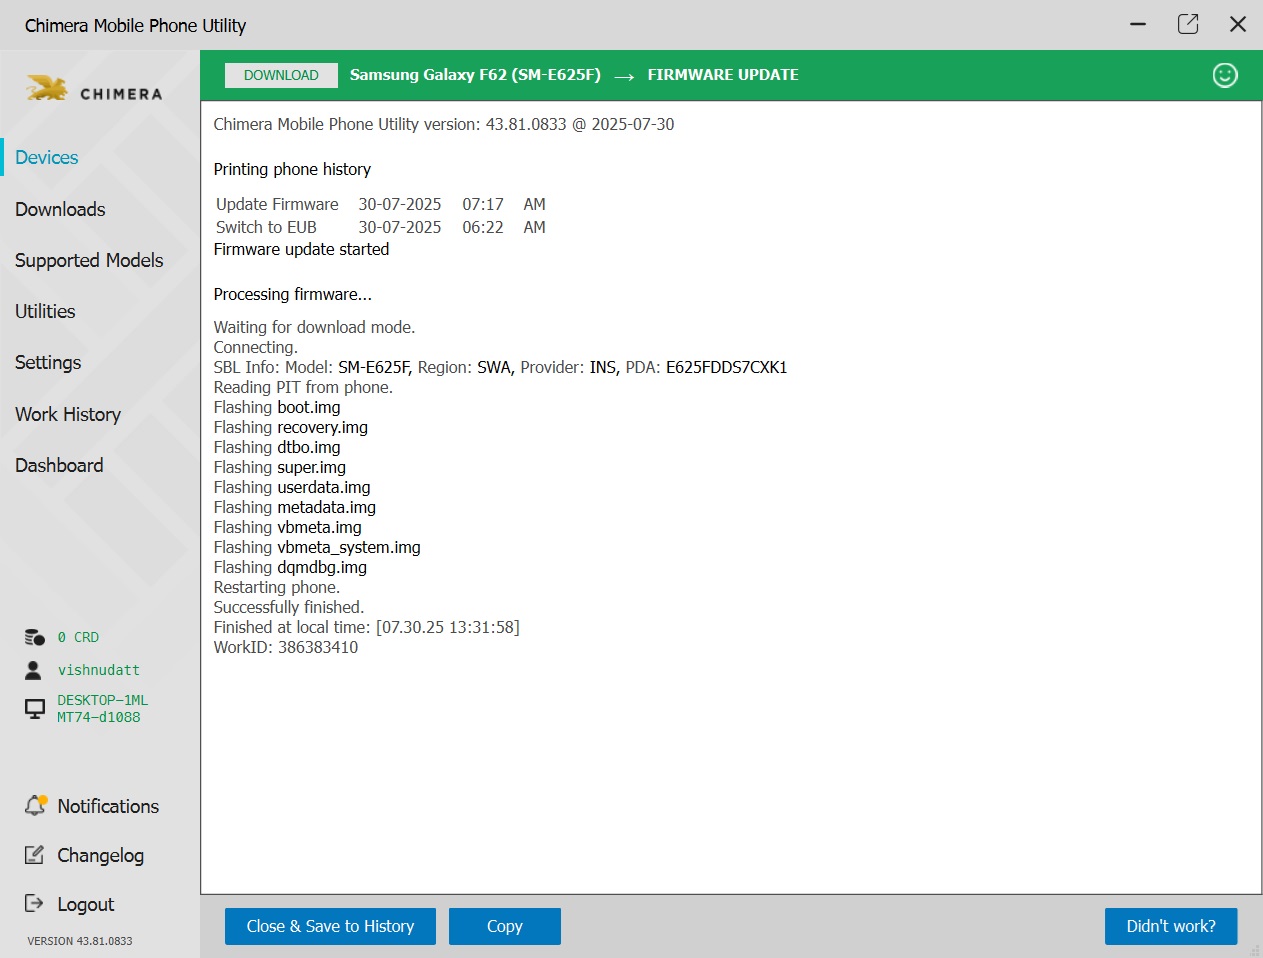The image size is (1263, 958).
Task: Click the Didn't work? button
Action: click(x=1171, y=926)
